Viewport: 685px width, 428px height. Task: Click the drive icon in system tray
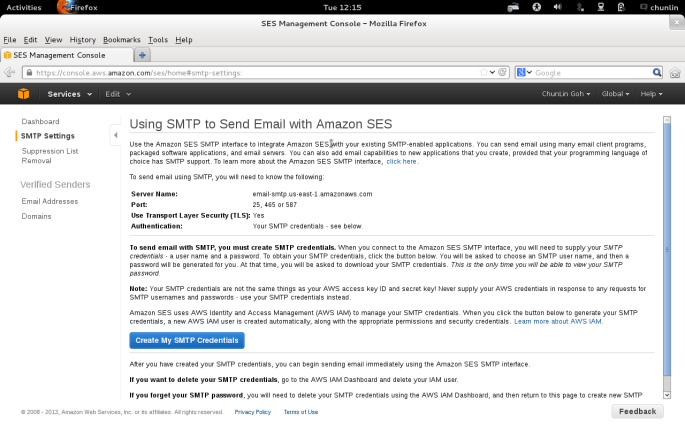513,7
